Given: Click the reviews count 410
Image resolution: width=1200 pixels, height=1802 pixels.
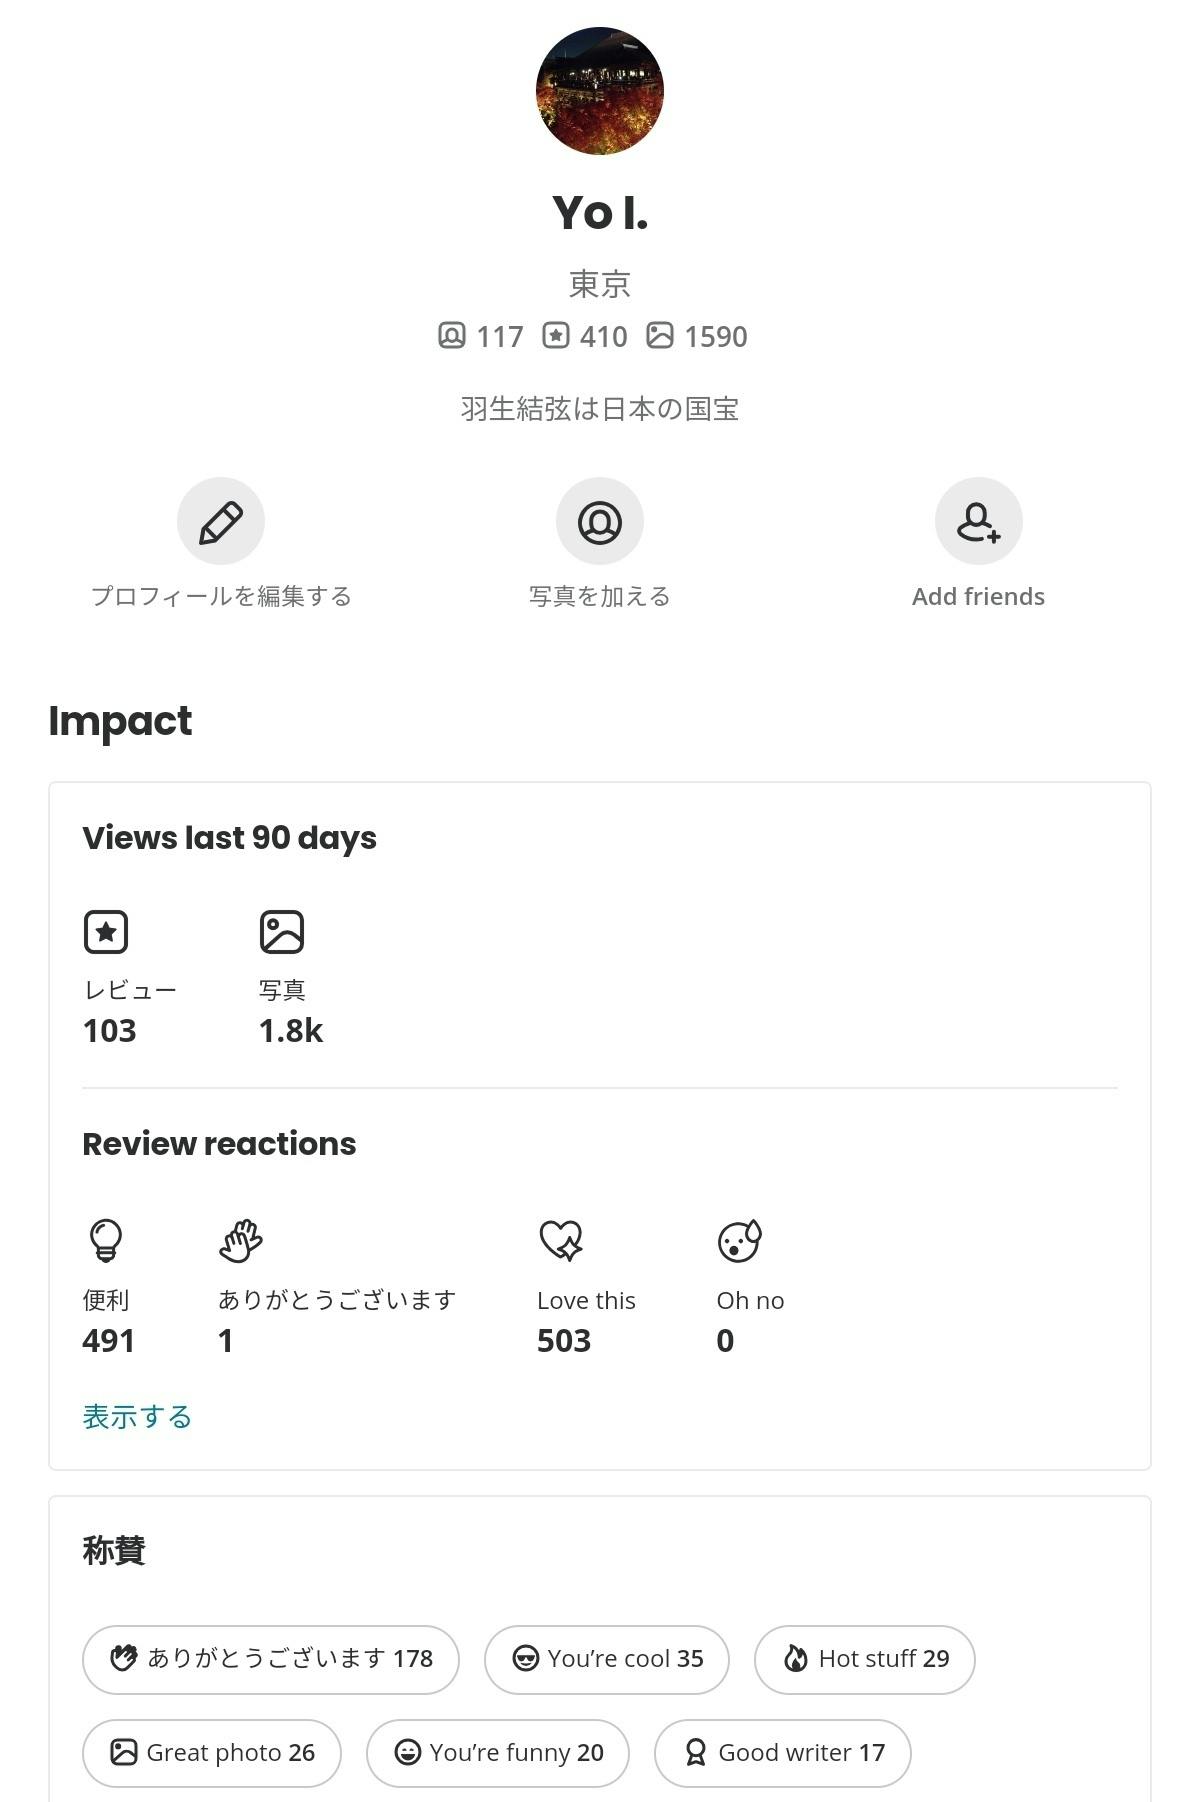Looking at the screenshot, I should [x=586, y=336].
